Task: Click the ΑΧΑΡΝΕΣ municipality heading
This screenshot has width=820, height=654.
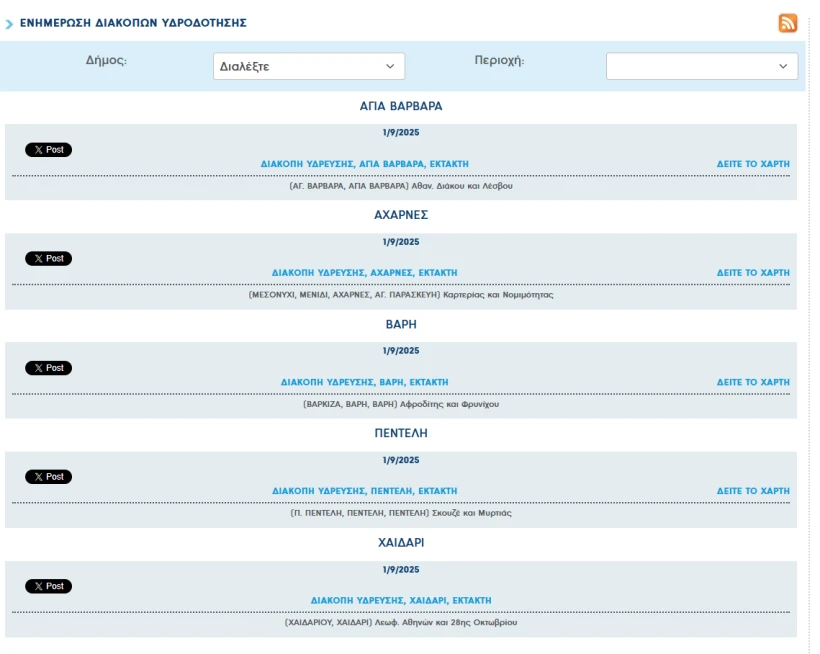Action: (401, 215)
